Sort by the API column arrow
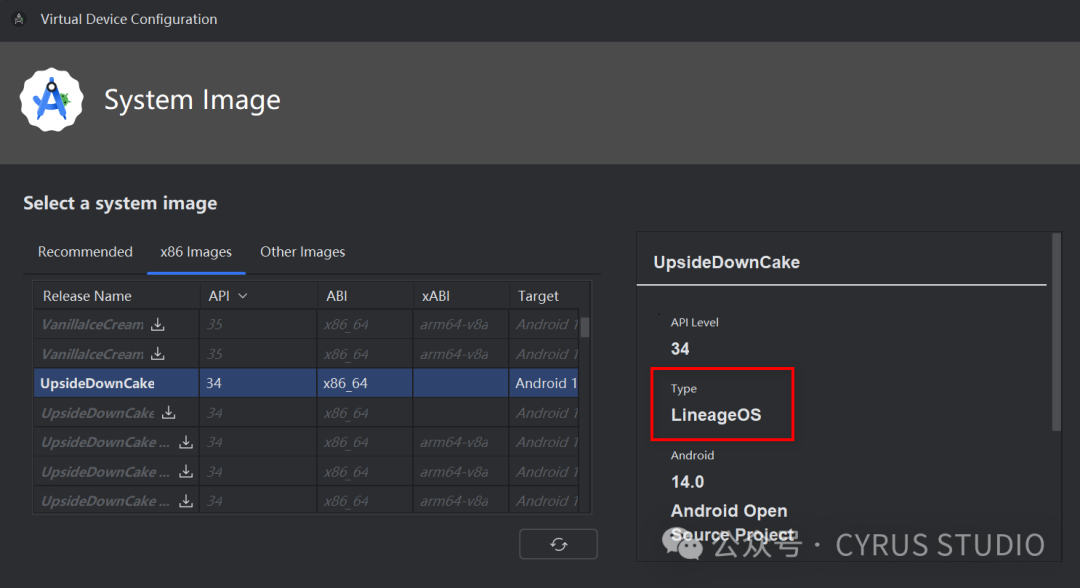The width and height of the screenshot is (1080, 588). [x=242, y=296]
